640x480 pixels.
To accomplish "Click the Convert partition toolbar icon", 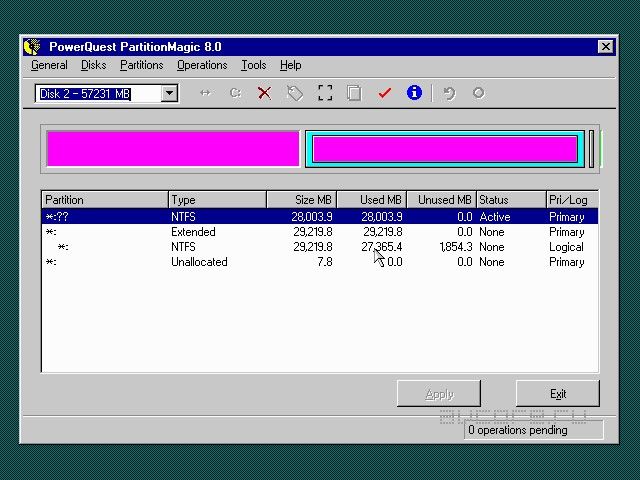I will coord(235,93).
